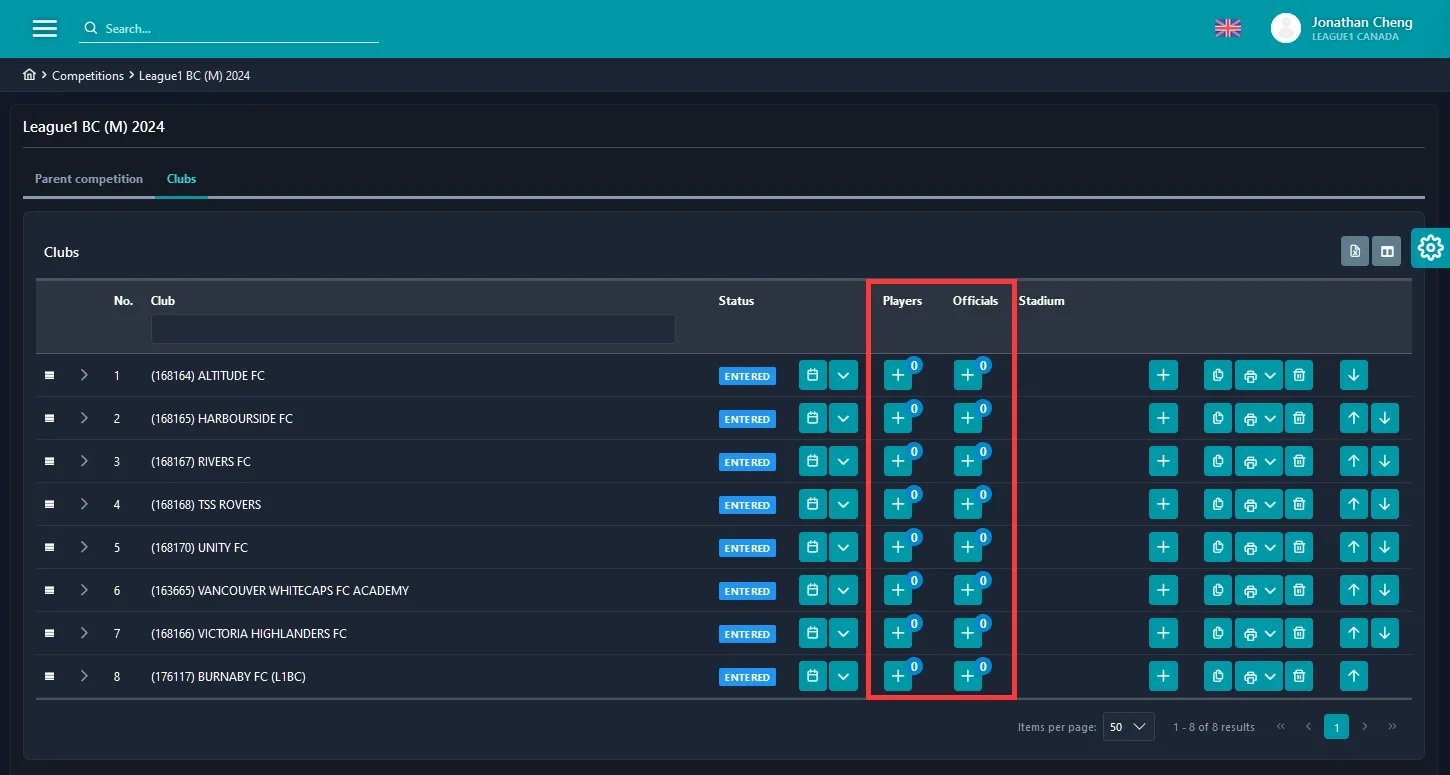1450x775 pixels.
Task: Grab drag handle of ALTITUDE FC row
Action: [x=49, y=375]
